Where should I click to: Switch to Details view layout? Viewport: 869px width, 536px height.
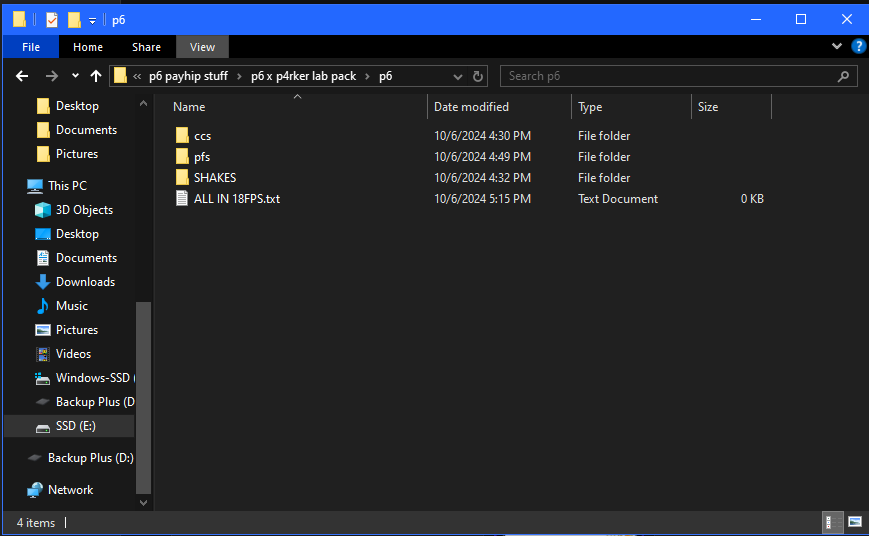(829, 522)
